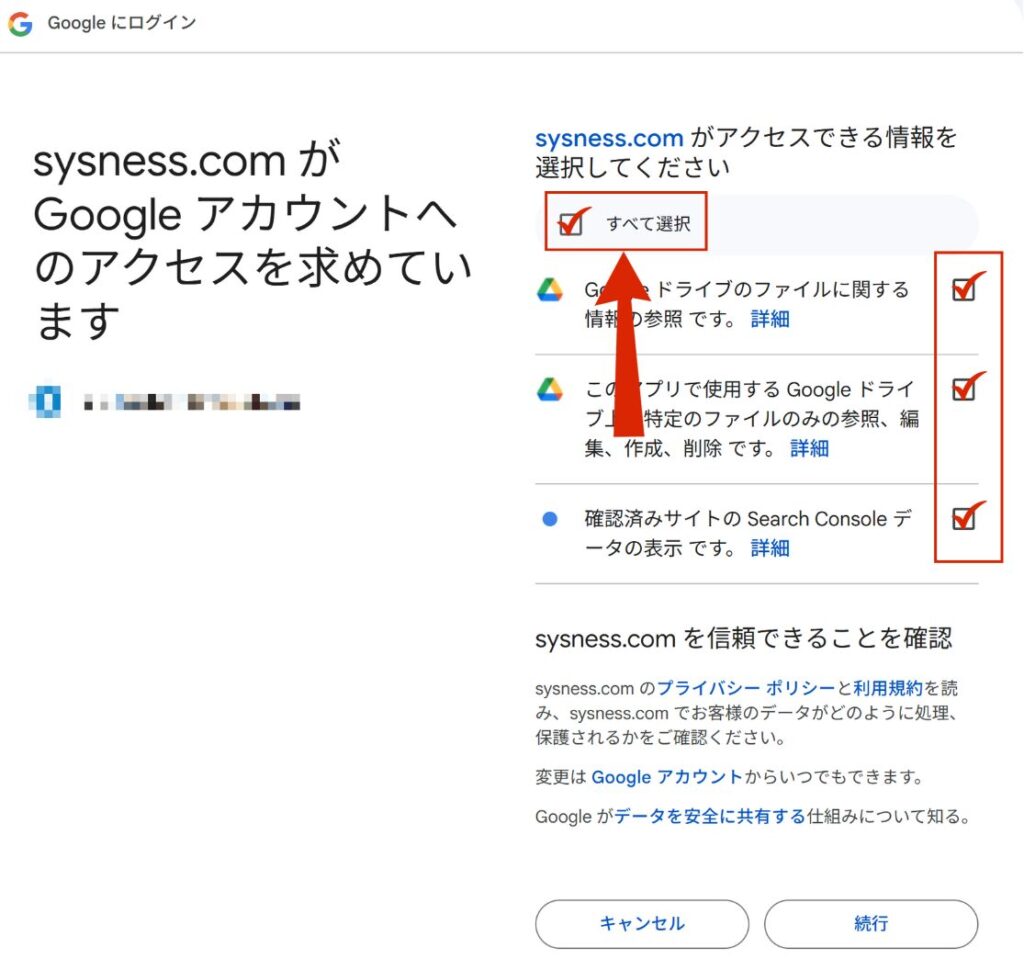
Task: Open the 利用規約 link
Action: click(x=888, y=688)
